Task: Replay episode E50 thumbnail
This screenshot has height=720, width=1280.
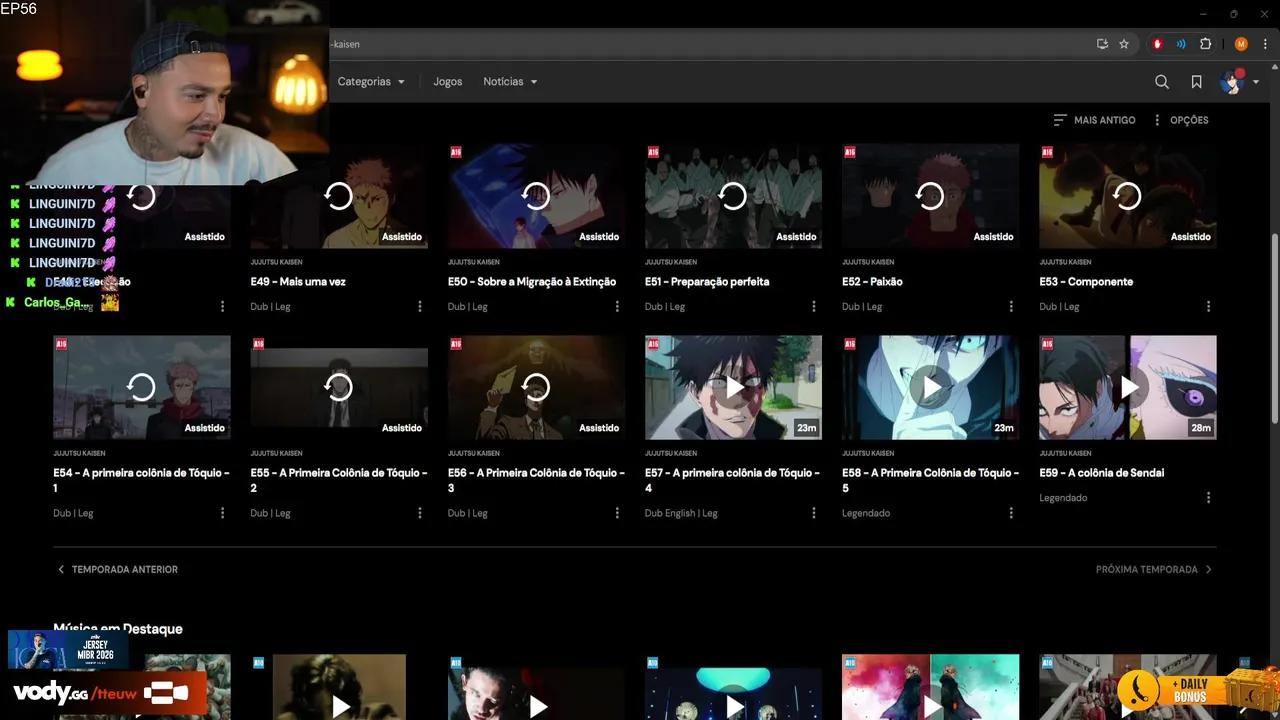Action: click(x=536, y=196)
